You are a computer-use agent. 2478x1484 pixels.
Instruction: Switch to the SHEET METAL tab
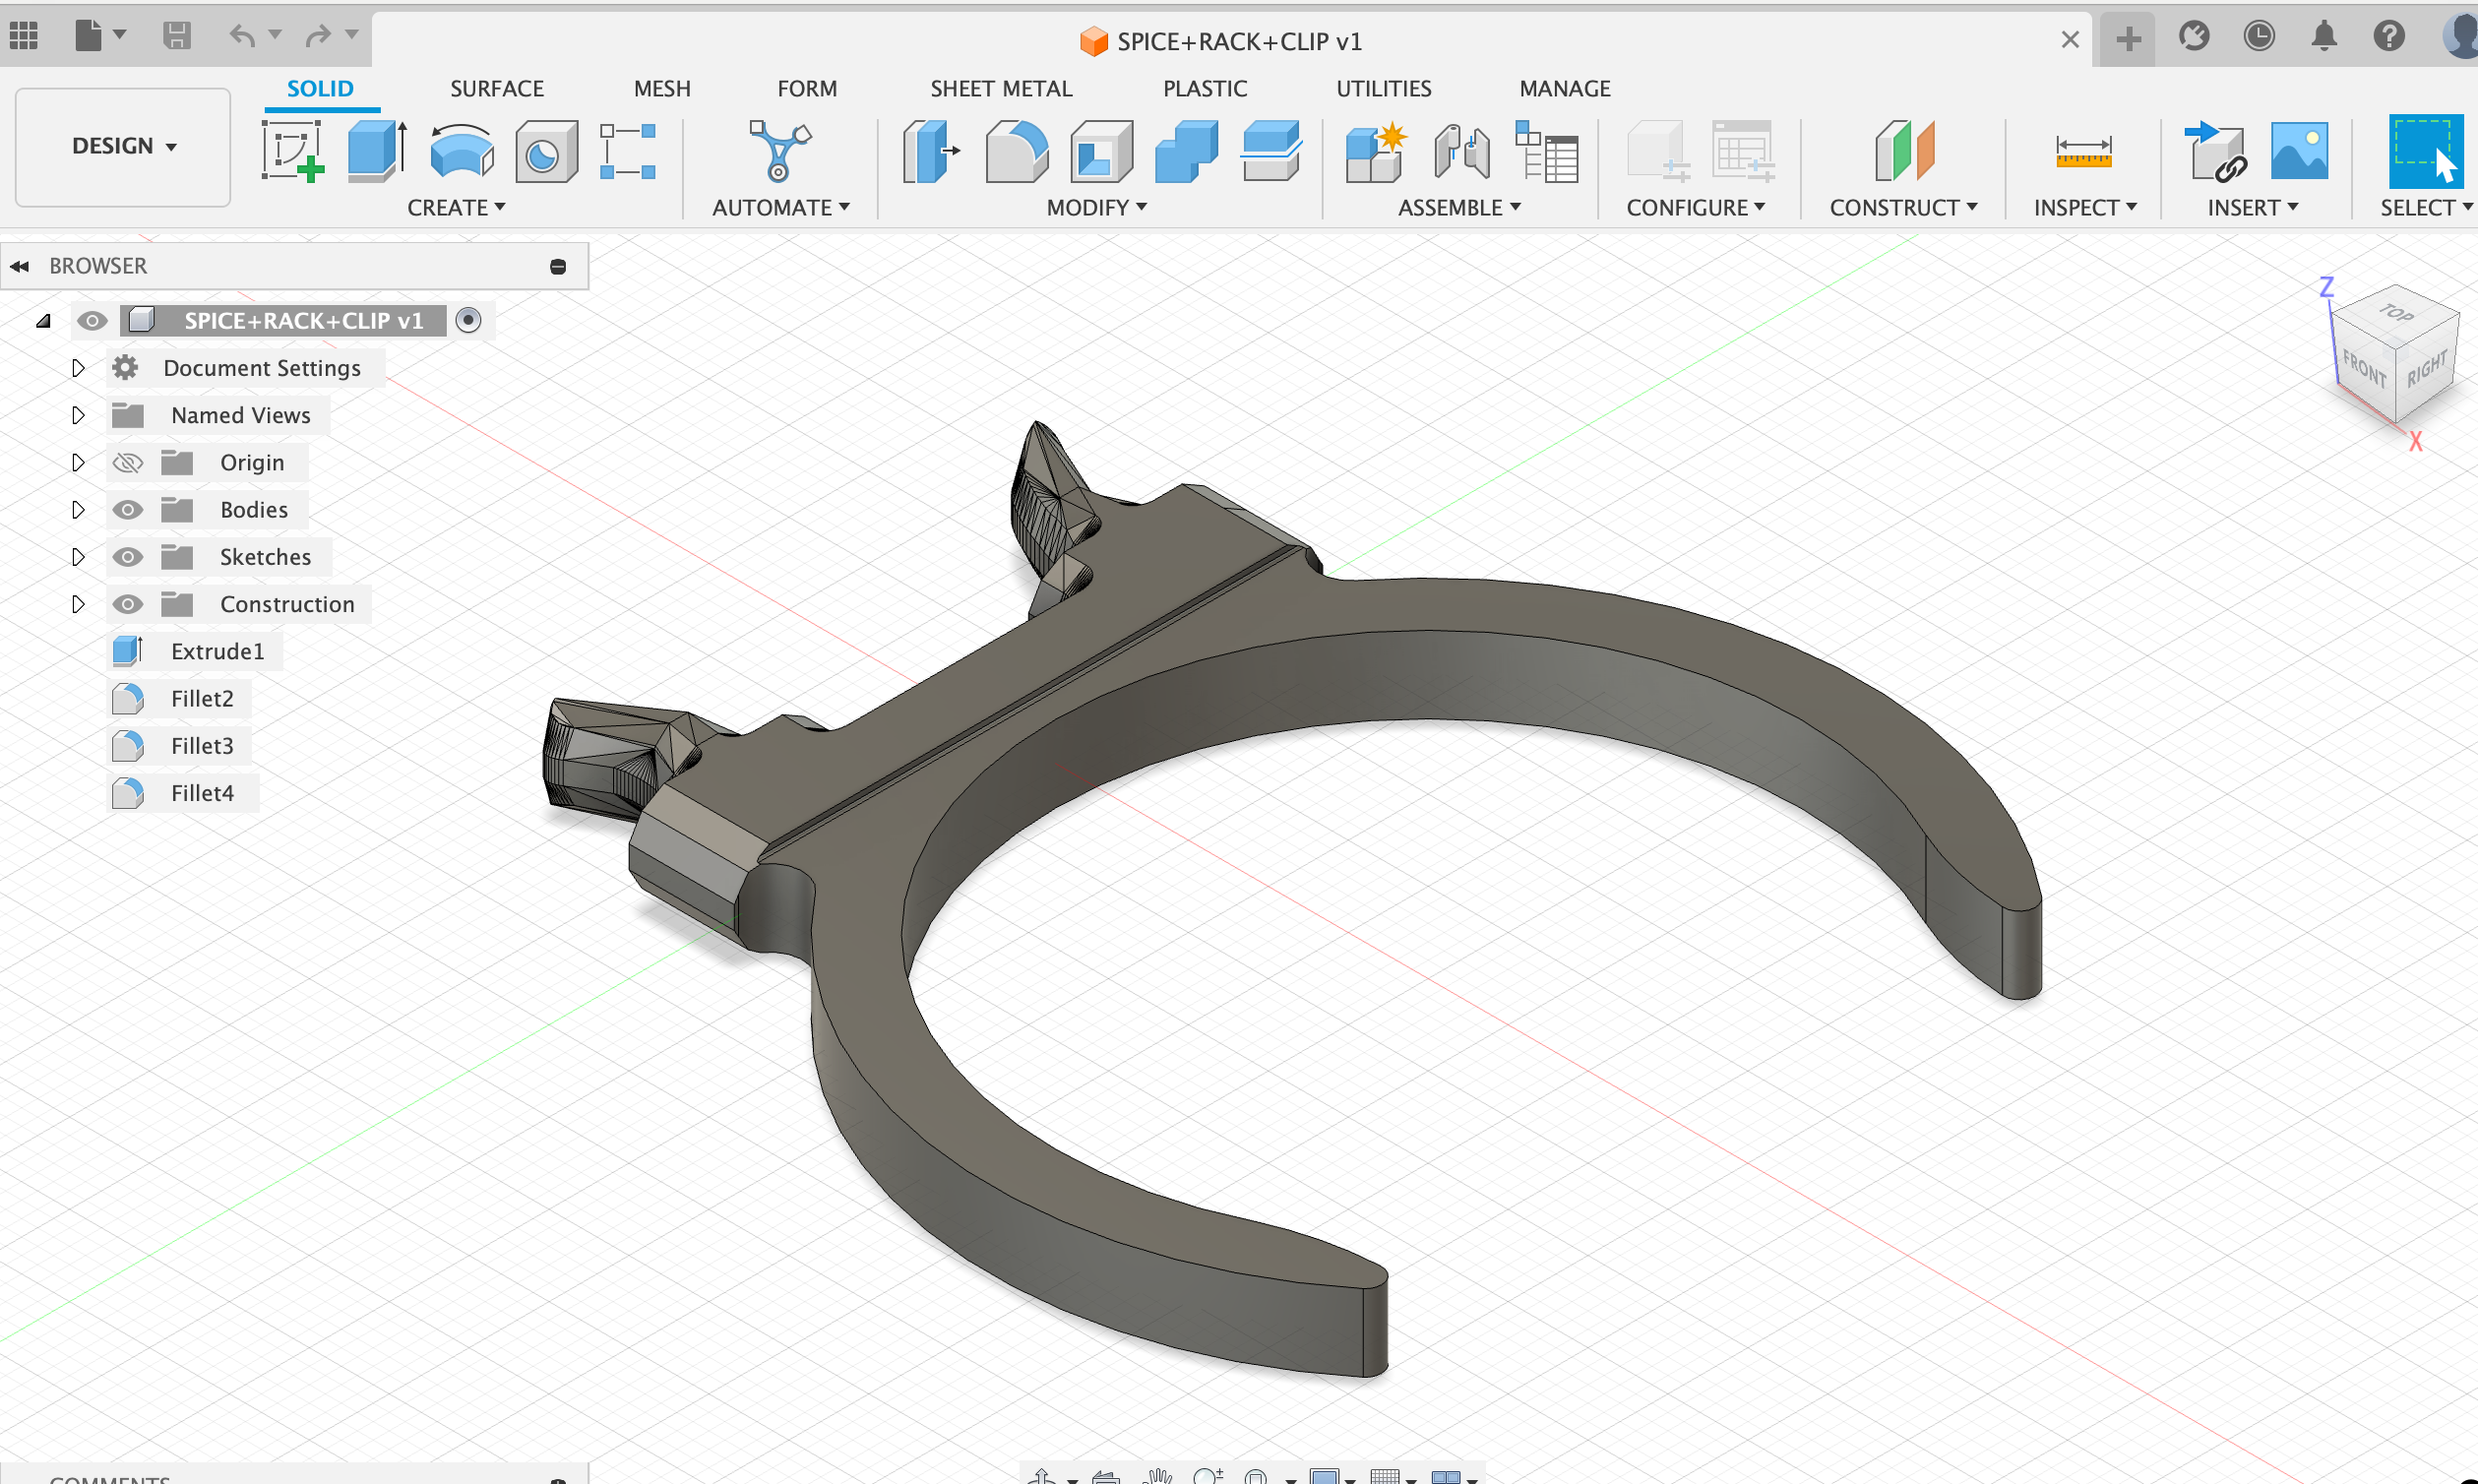point(1001,88)
